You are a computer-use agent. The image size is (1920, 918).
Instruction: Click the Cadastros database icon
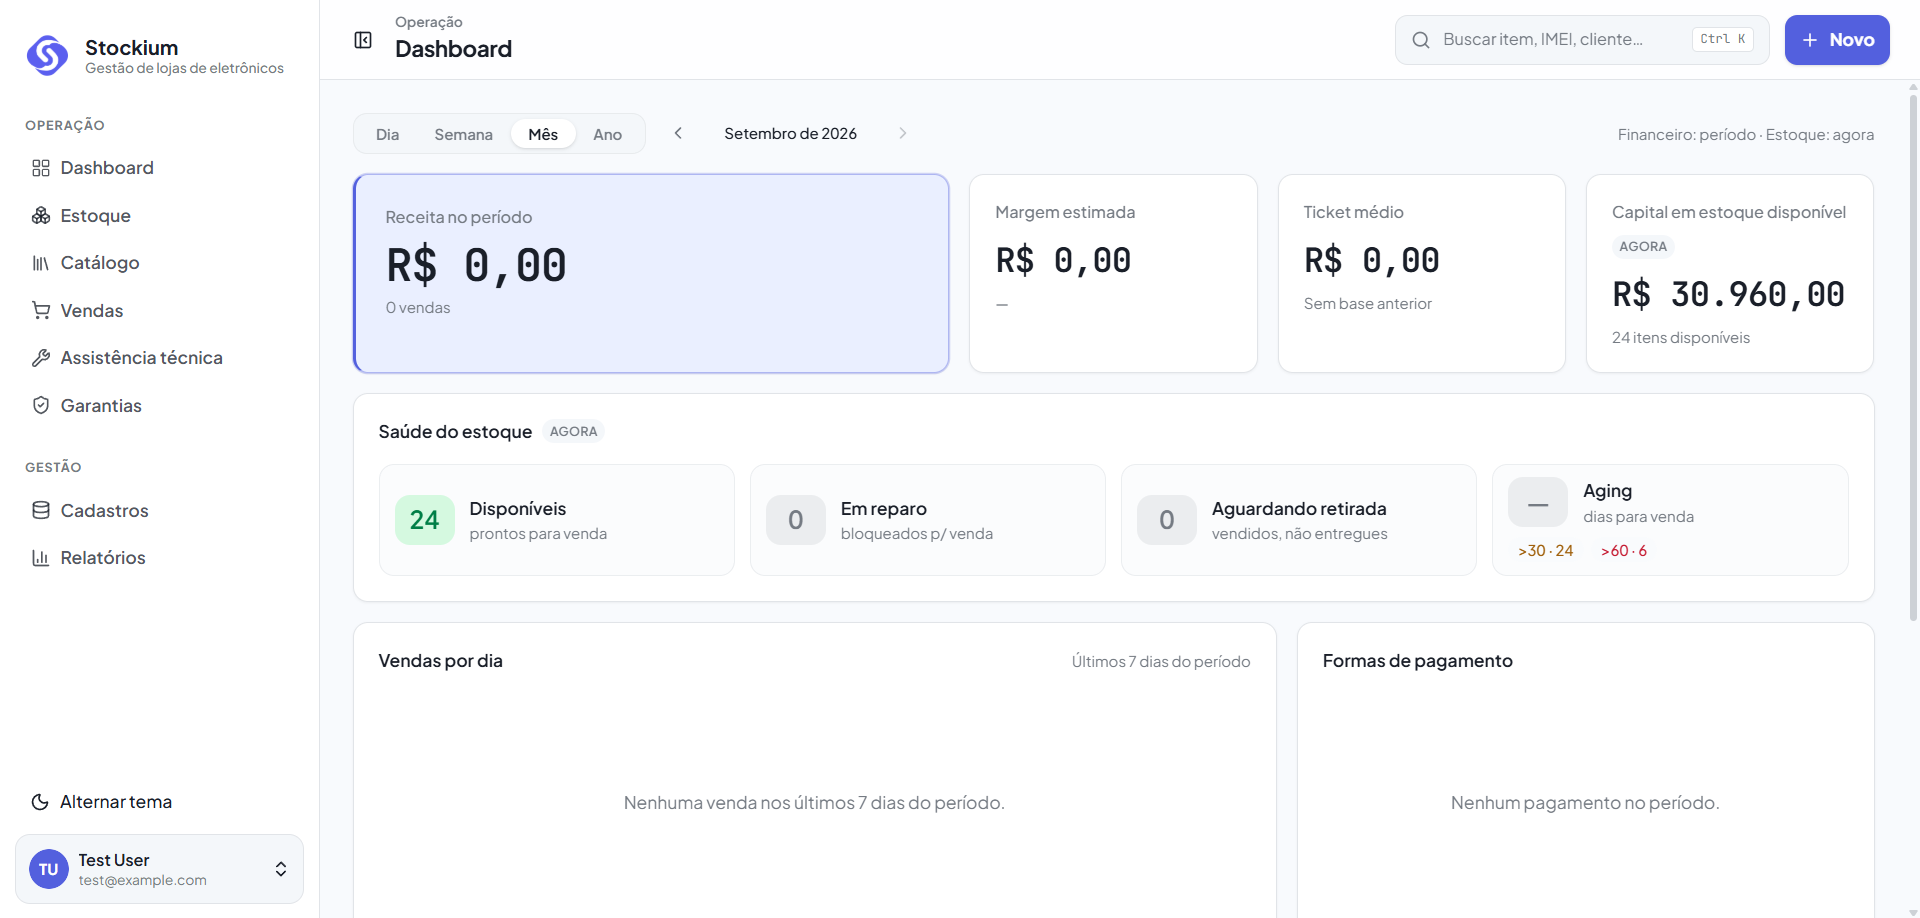click(x=41, y=510)
